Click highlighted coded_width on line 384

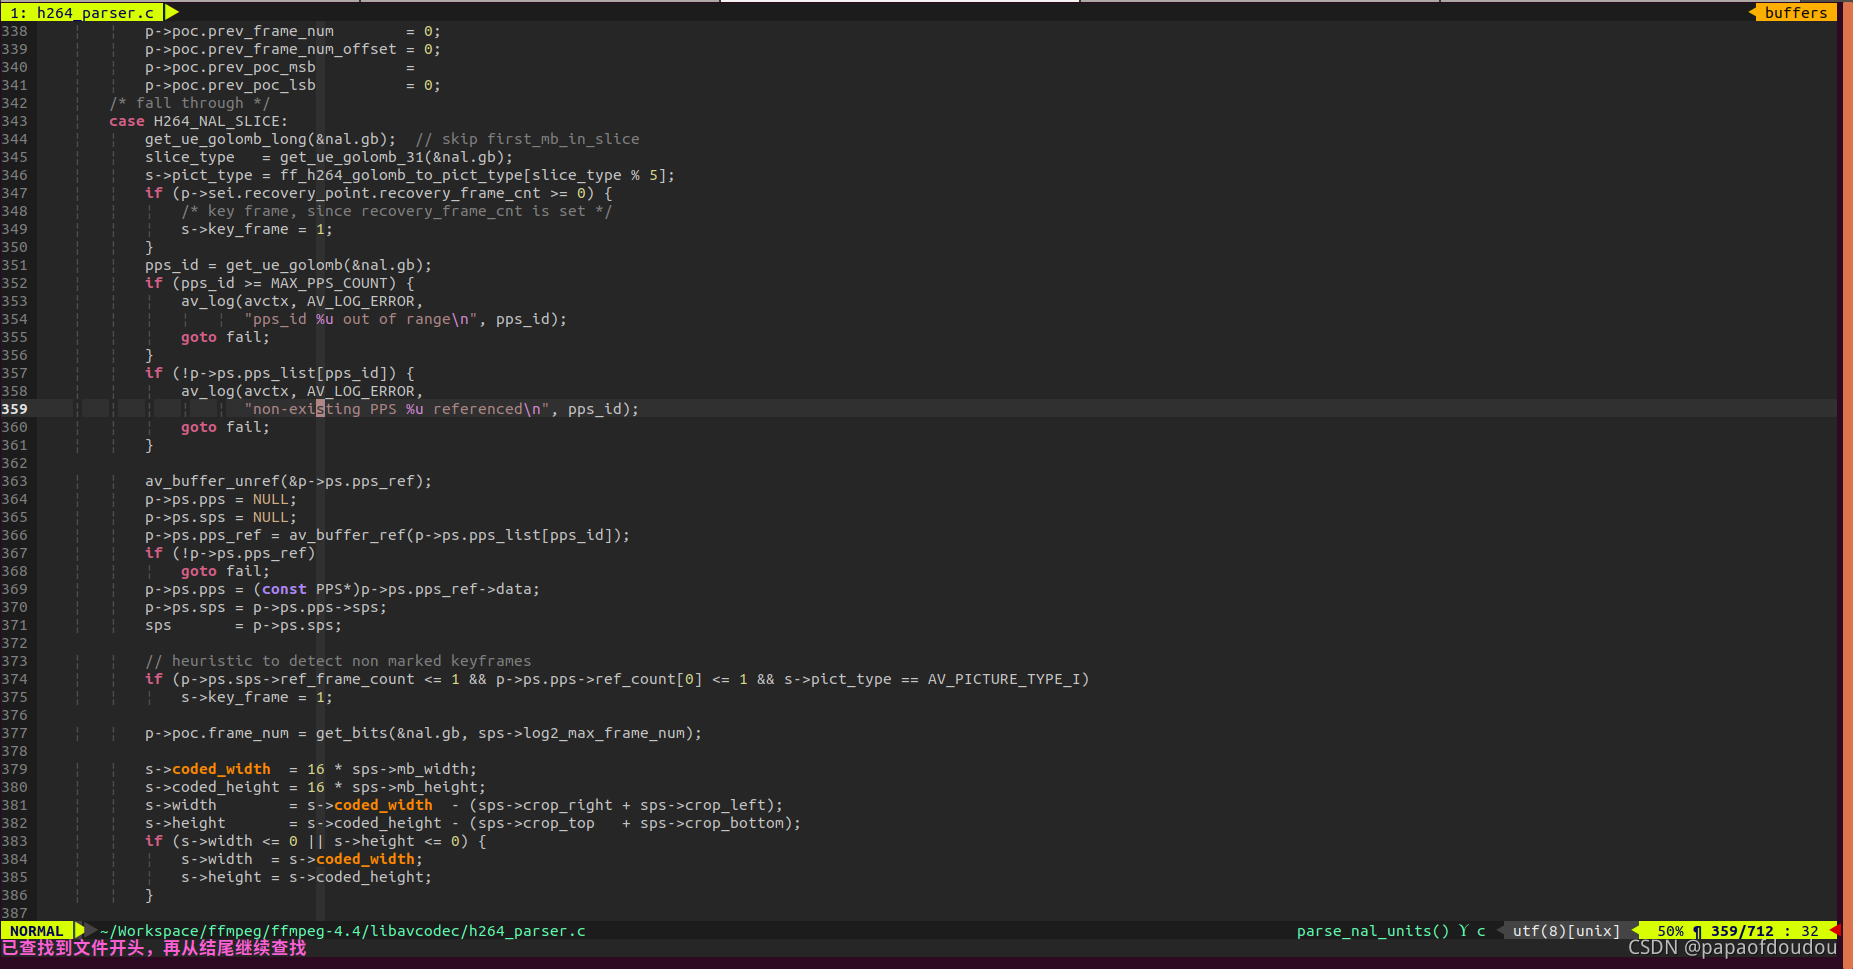pos(365,859)
